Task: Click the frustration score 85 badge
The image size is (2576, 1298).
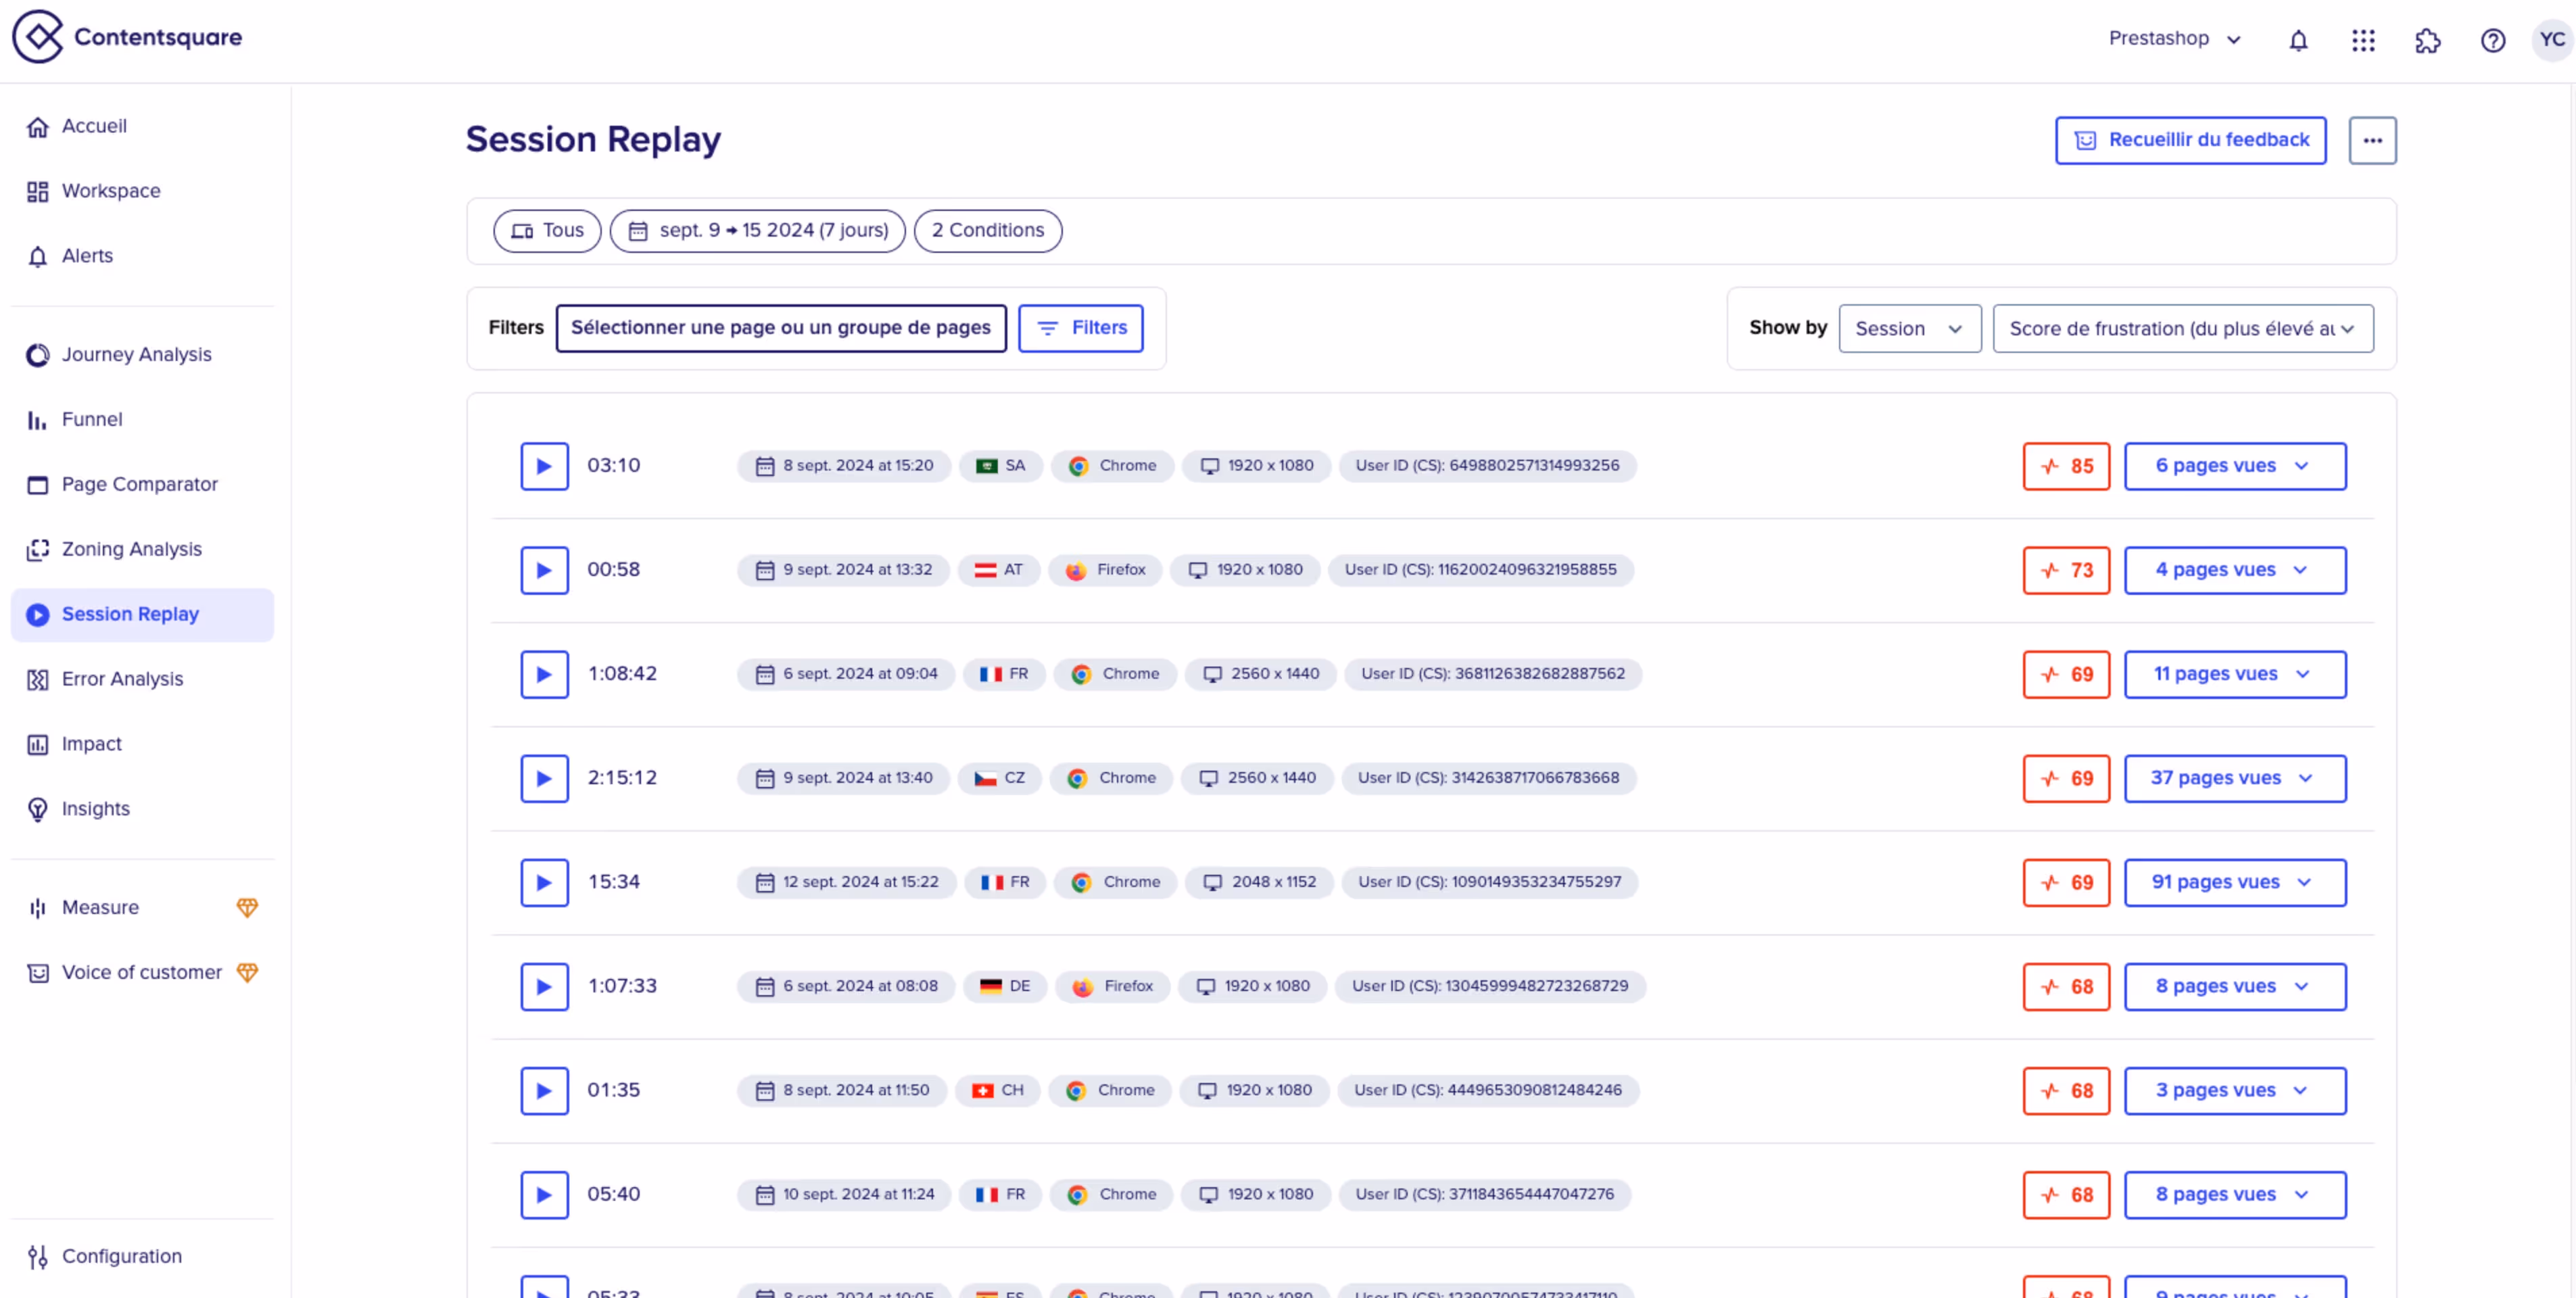Action: [2066, 466]
